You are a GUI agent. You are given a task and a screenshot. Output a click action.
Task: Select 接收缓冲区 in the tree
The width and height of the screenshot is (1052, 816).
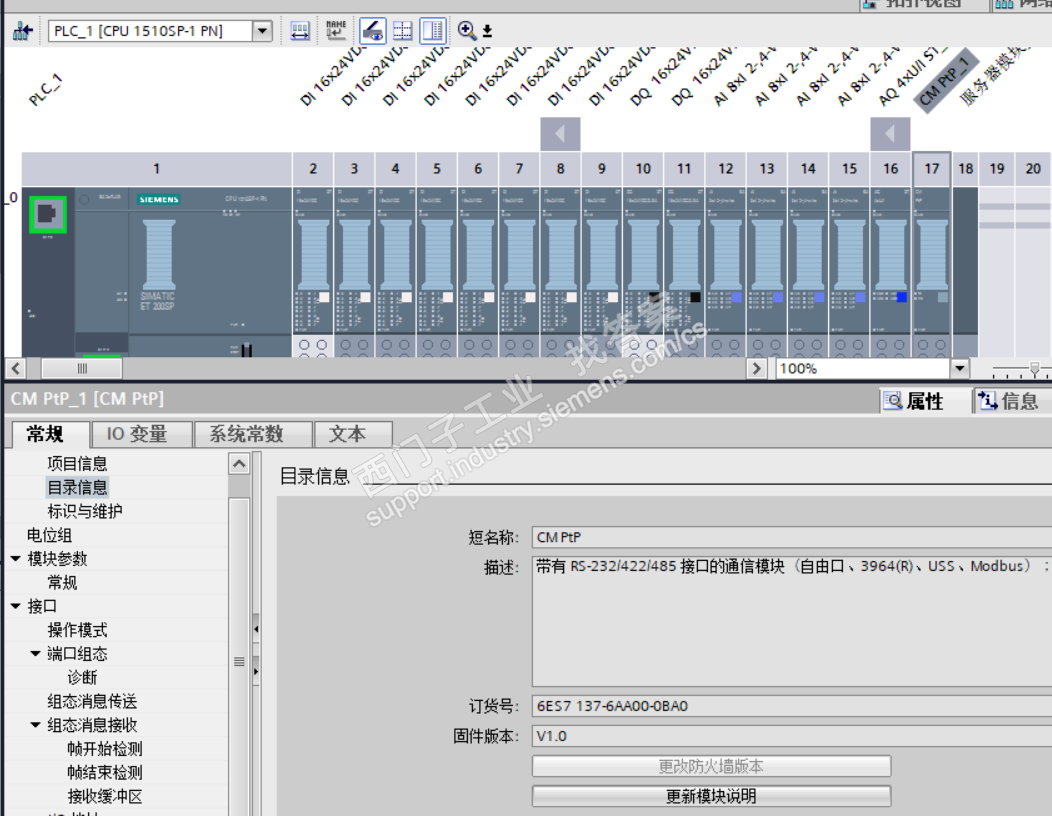(x=105, y=797)
